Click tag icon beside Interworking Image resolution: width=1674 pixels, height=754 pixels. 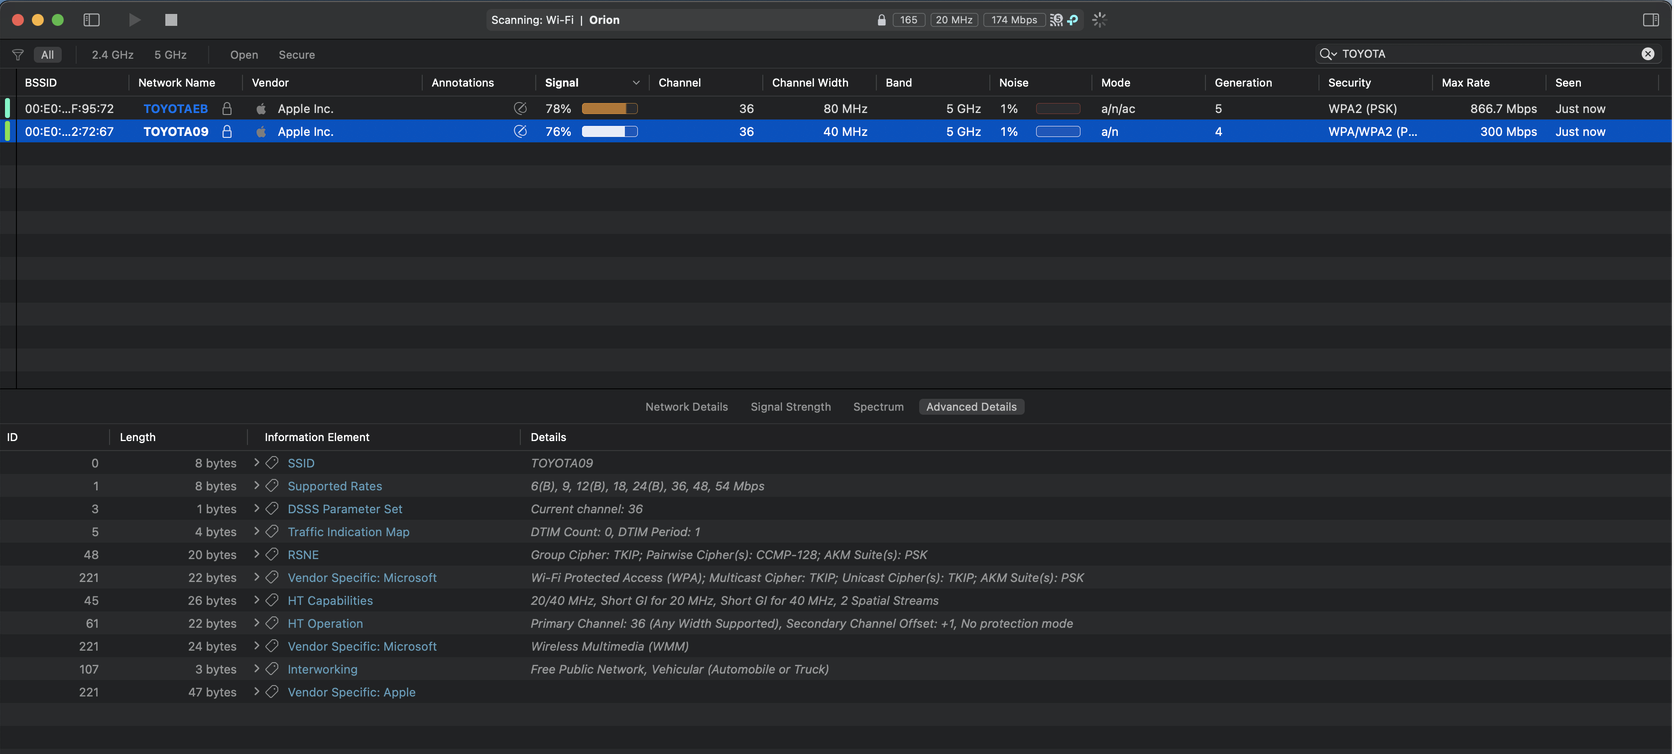coord(272,669)
